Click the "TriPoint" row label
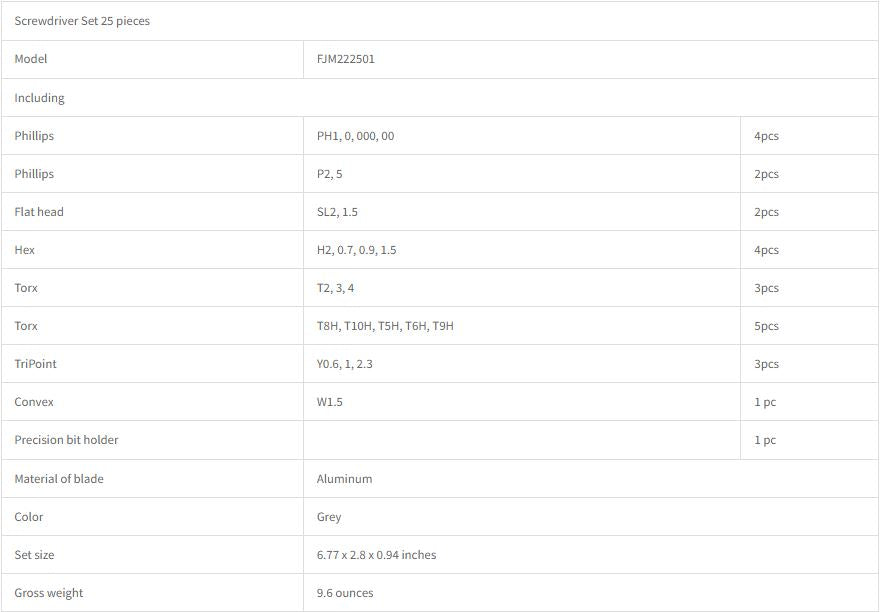The height and width of the screenshot is (612, 882). 35,364
